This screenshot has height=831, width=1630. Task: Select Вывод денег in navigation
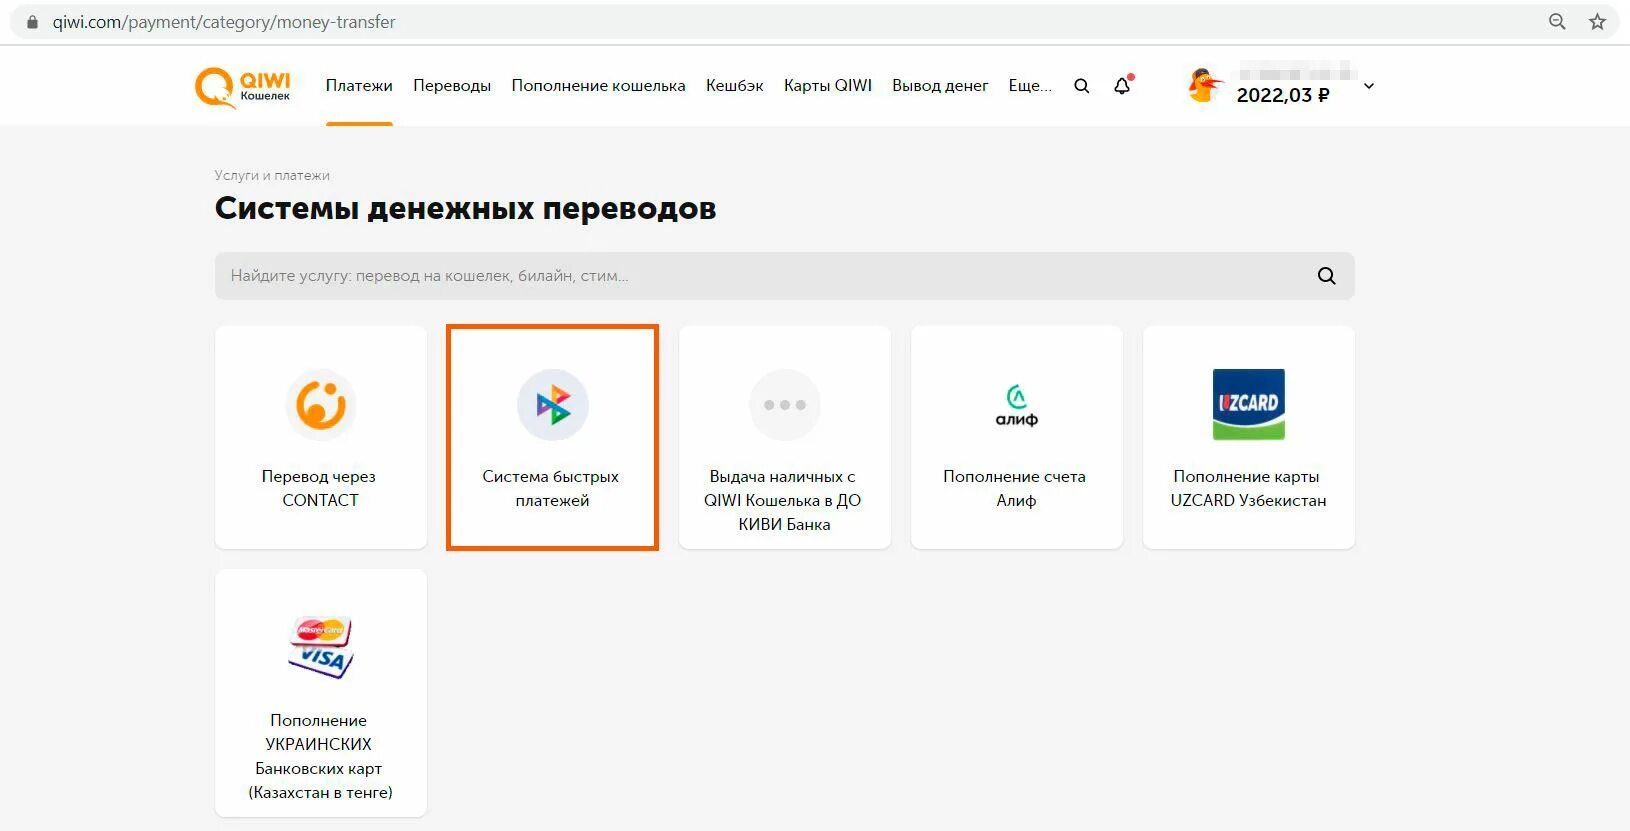939,86
